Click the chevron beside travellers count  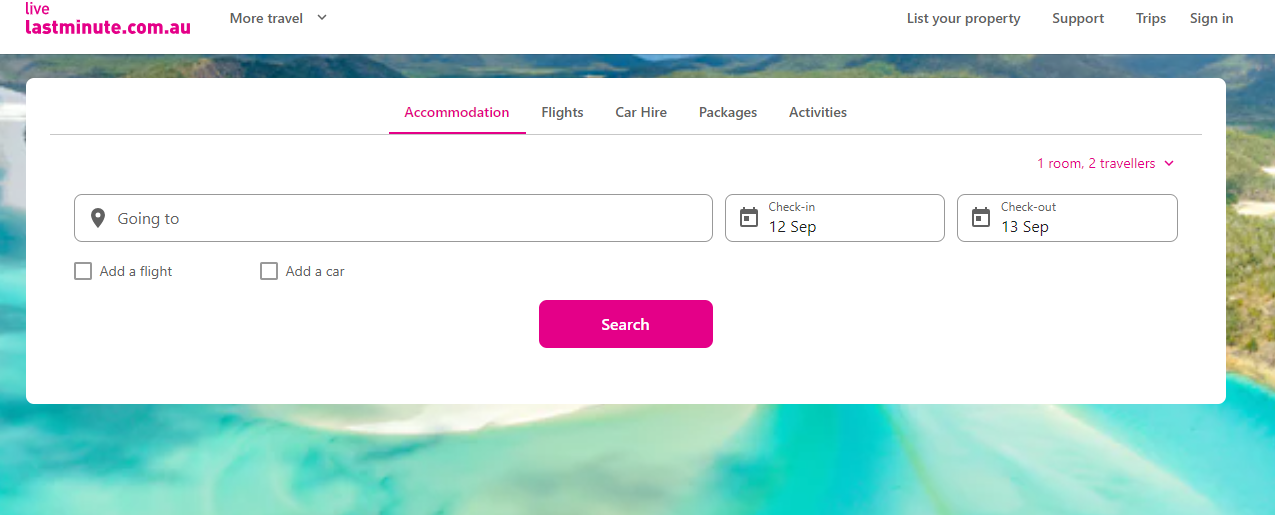(x=1169, y=163)
